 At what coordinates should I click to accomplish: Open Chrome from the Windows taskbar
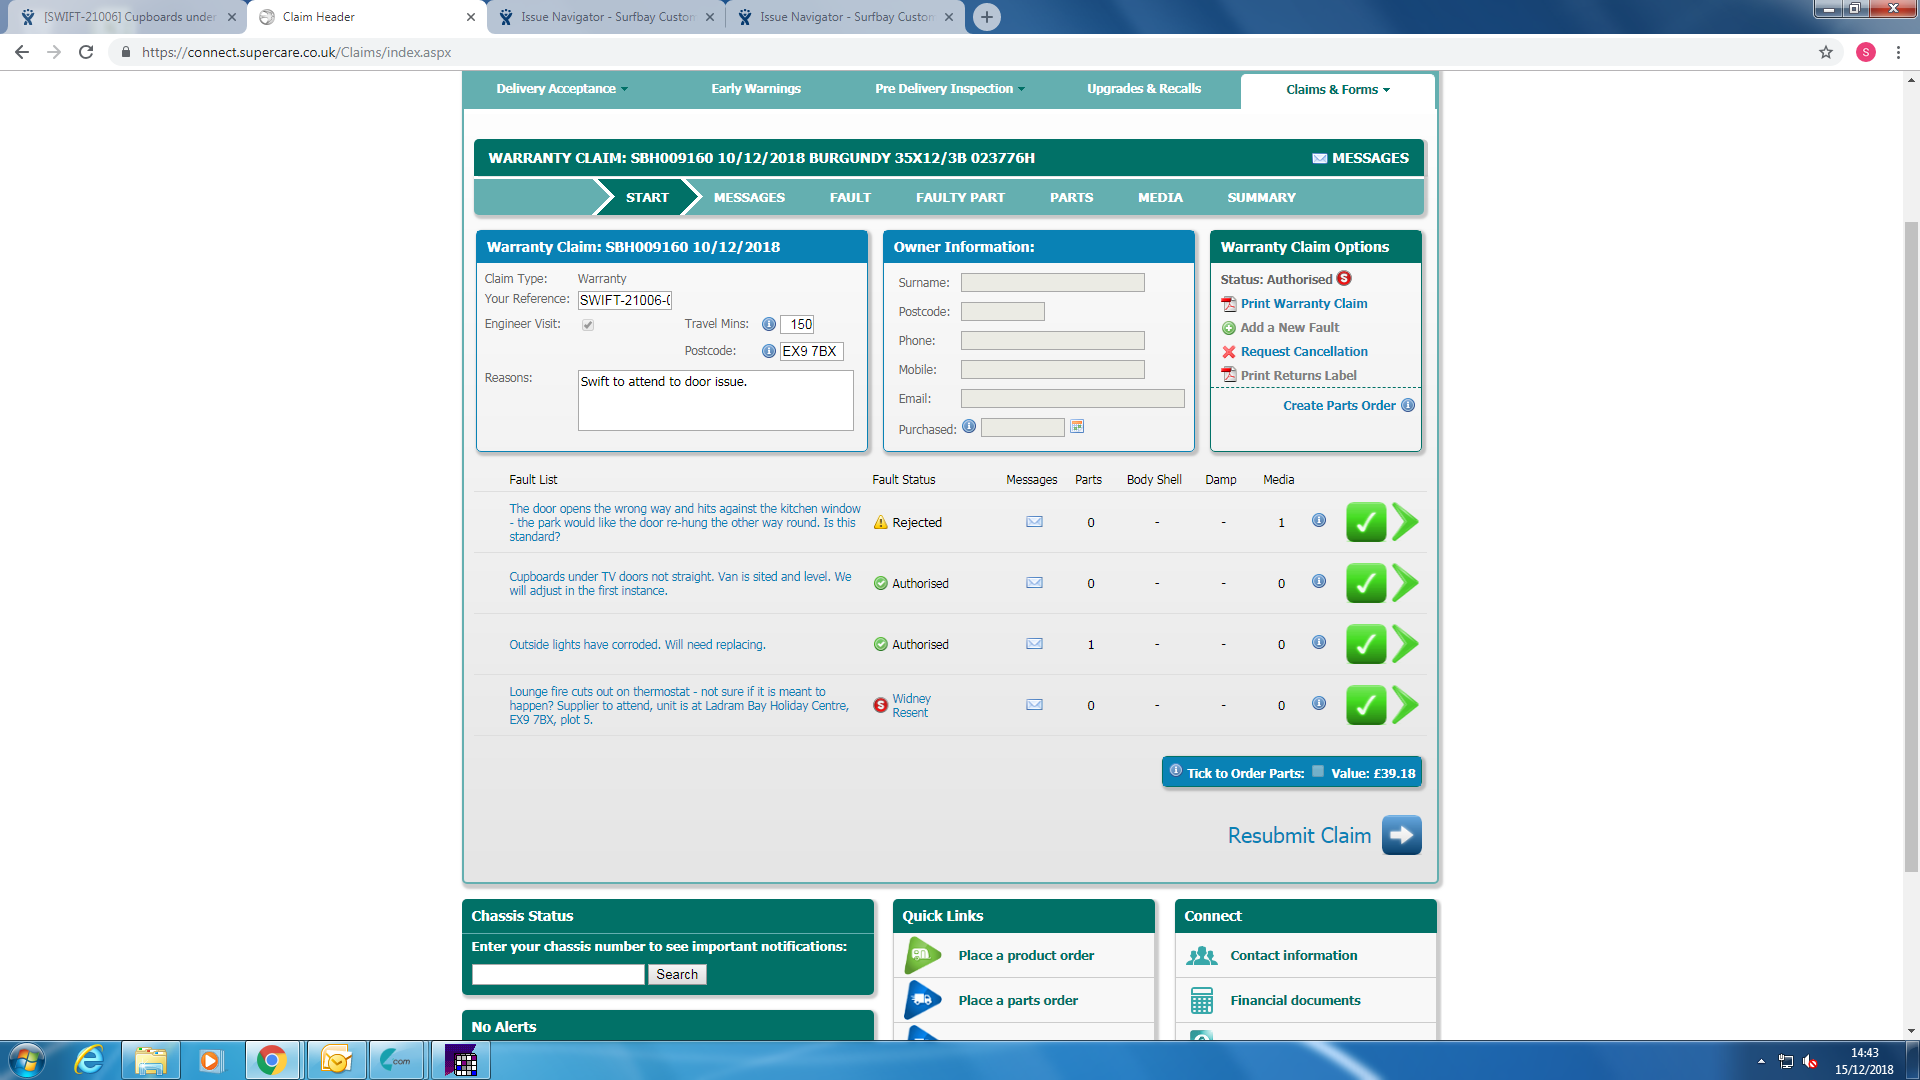click(271, 1060)
